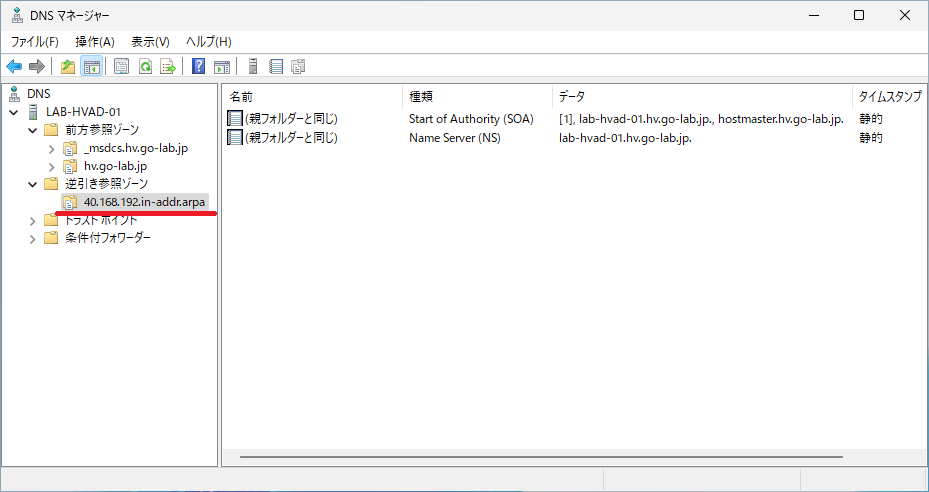The image size is (929, 492).
Task: Click the horizontal scrollbar in records pane
Action: [541, 457]
